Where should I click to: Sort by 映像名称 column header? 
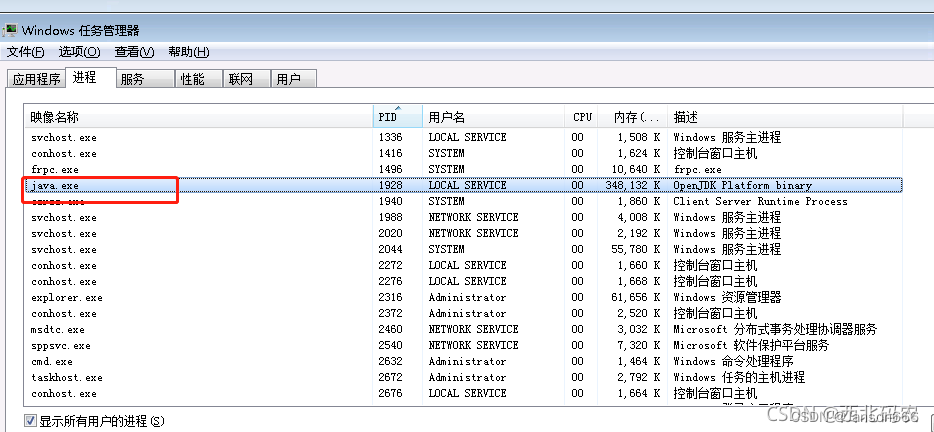pos(199,117)
